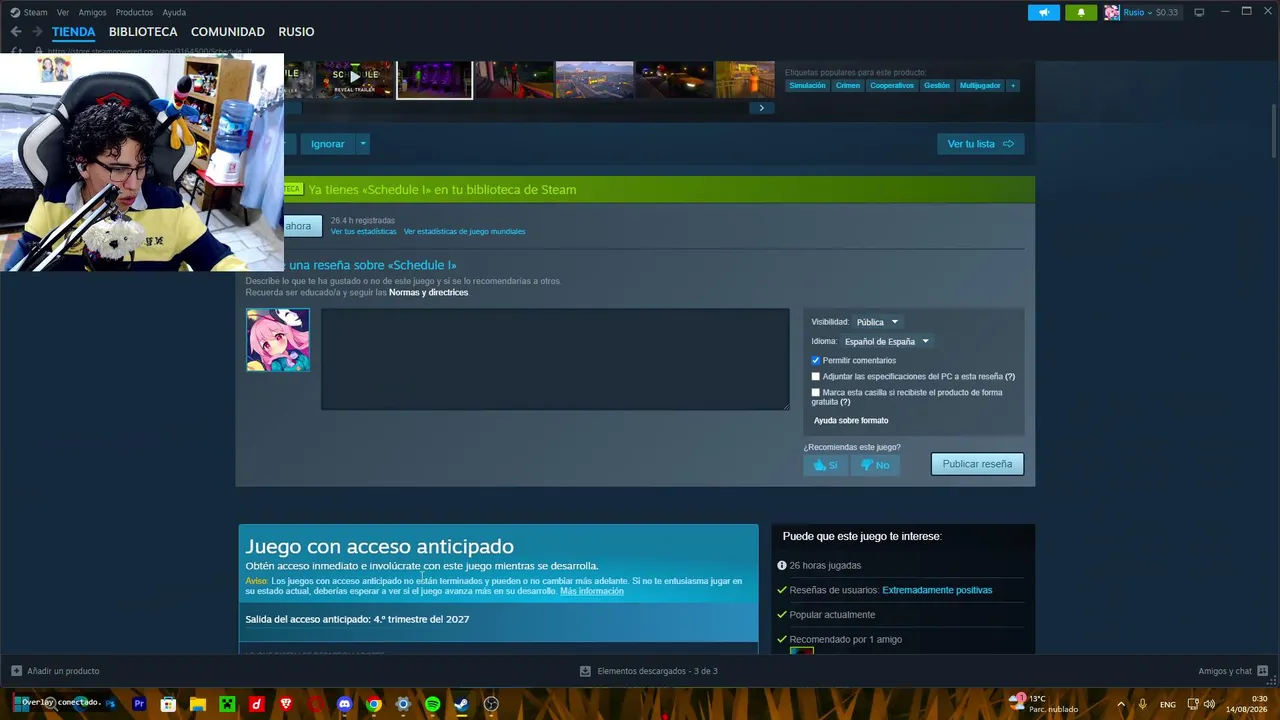Expand the Rusio account dropdown
Viewport: 1280px width, 720px height.
1150,13
